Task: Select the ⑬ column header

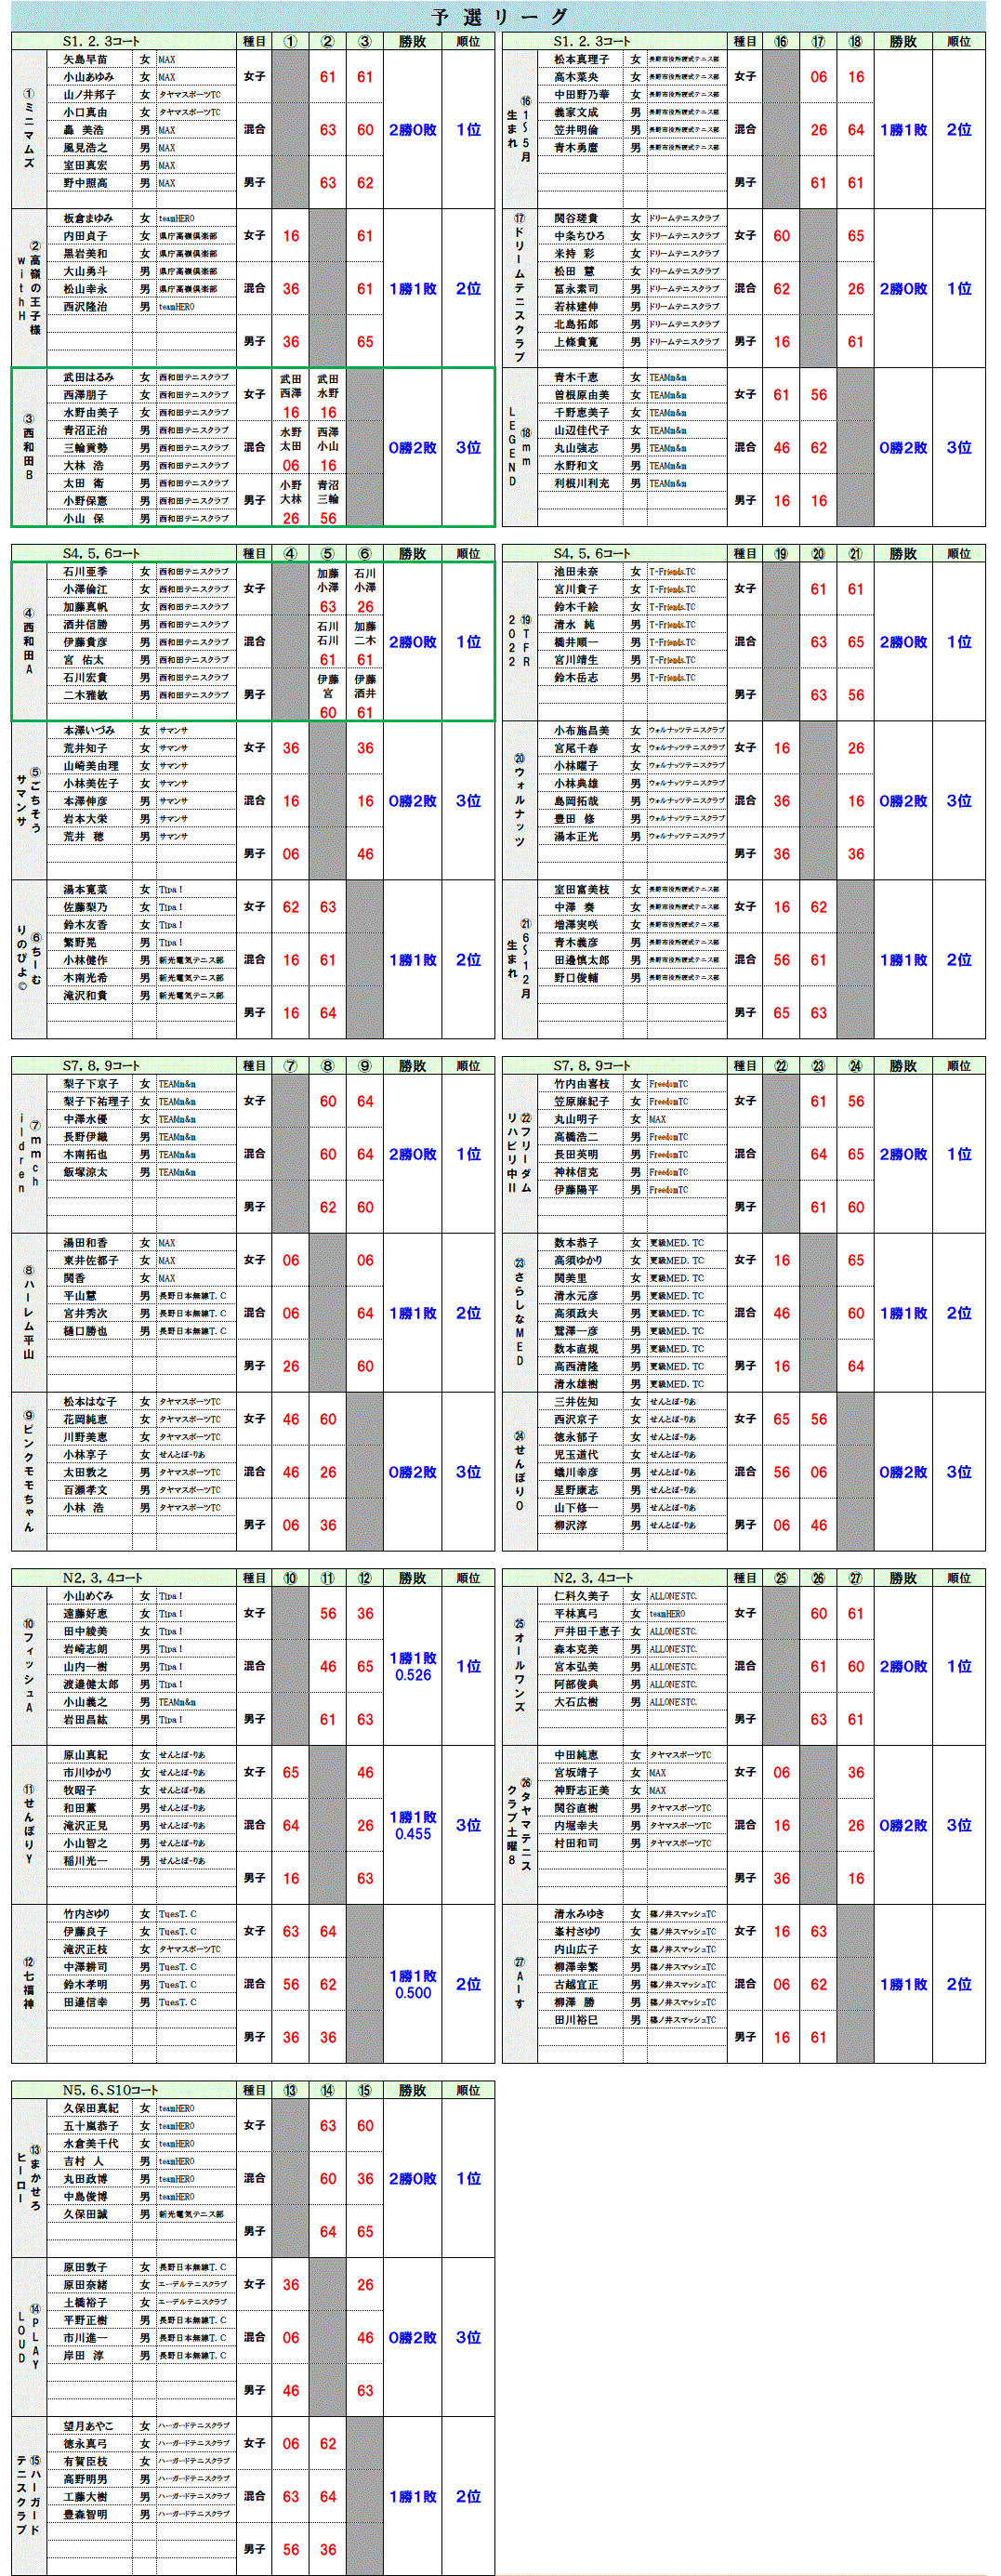Action: (x=290, y=2091)
